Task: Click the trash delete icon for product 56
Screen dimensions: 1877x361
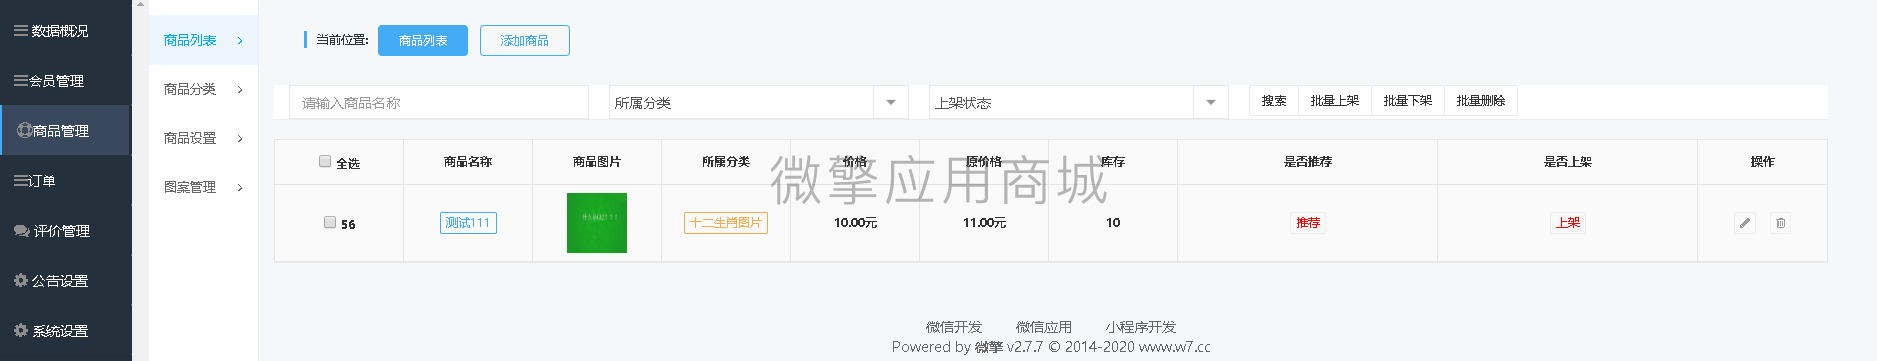Action: pyautogui.click(x=1781, y=223)
